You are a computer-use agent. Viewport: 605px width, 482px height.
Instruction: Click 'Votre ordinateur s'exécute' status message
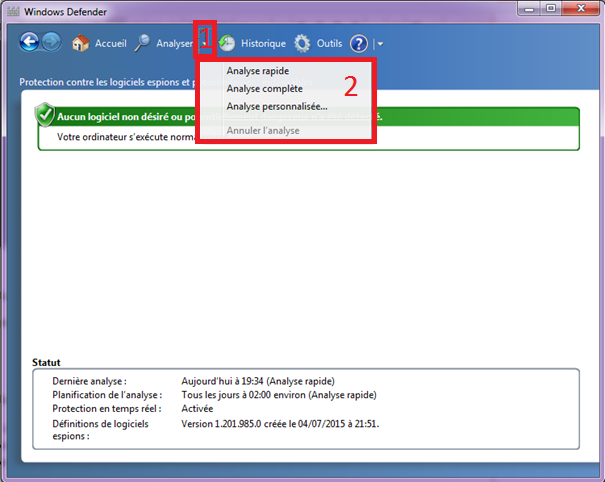[127, 137]
